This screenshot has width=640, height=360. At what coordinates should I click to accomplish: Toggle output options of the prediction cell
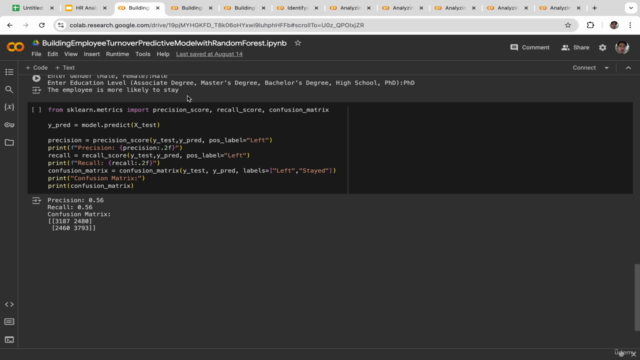tap(36, 91)
